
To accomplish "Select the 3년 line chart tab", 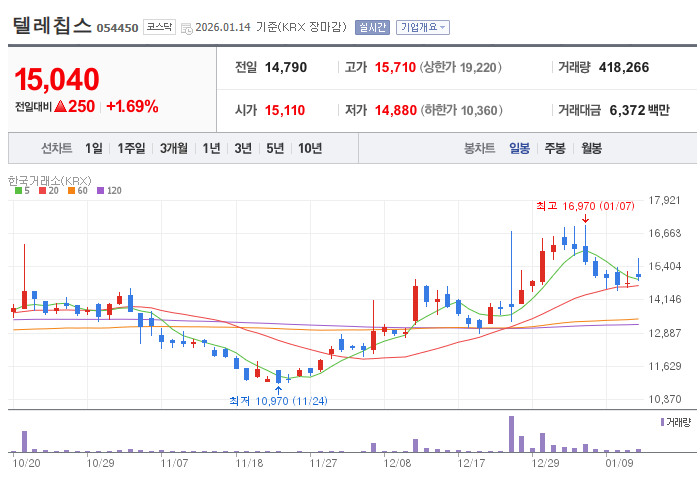I will 243,148.
